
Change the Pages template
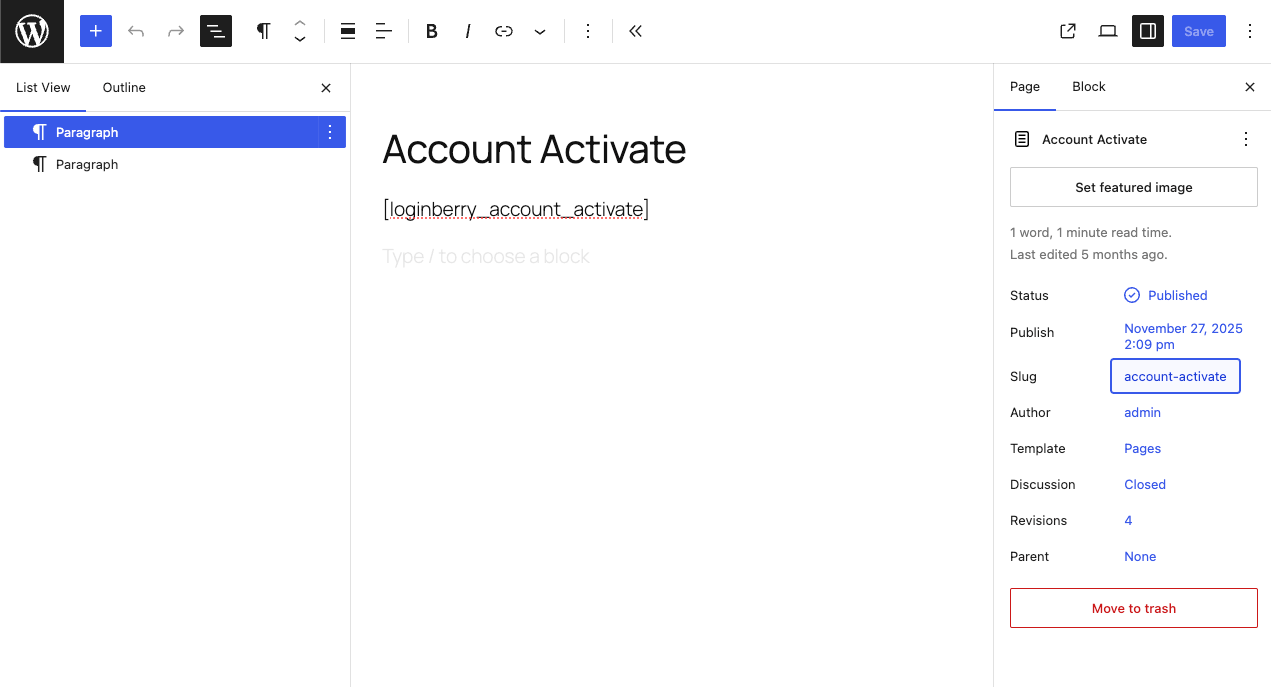pos(1142,448)
